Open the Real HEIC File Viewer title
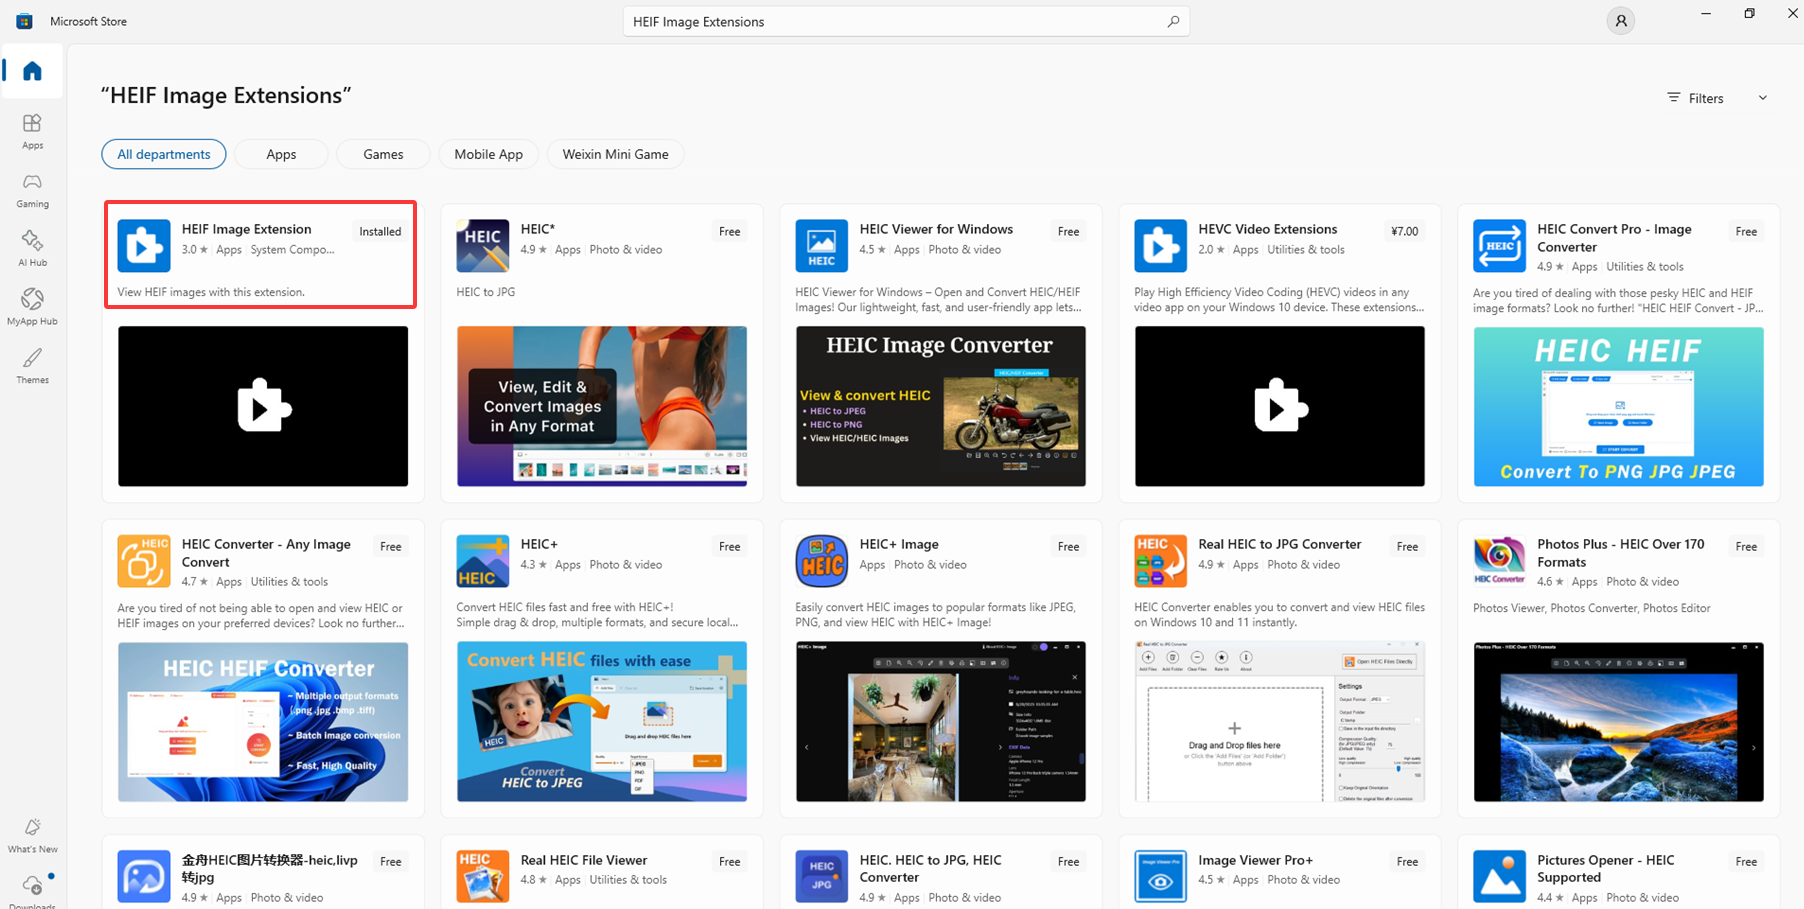 584,860
